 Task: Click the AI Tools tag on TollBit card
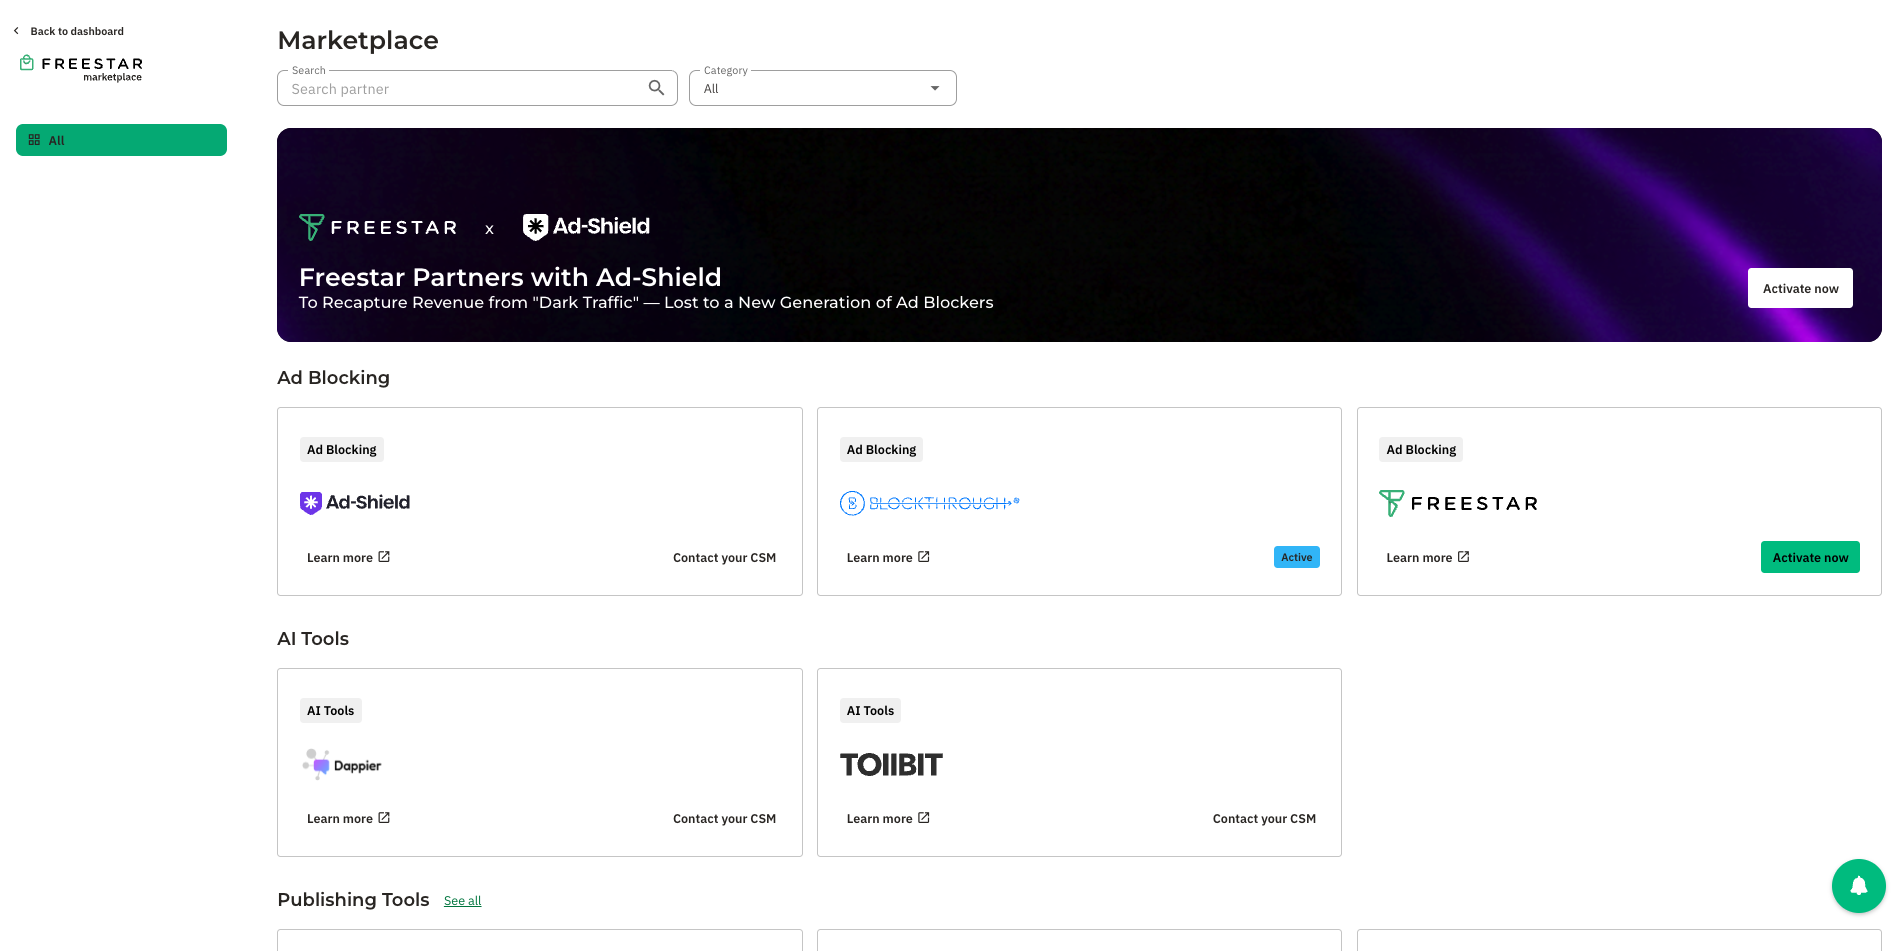pos(870,711)
